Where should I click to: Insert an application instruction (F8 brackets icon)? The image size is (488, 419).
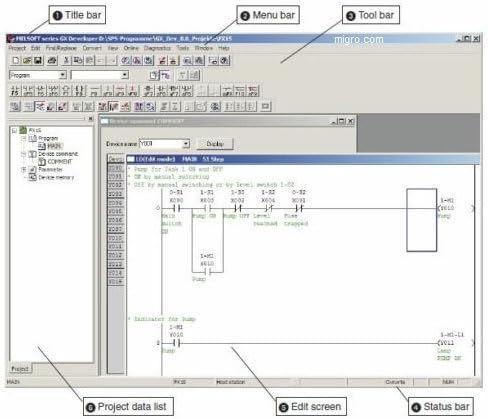pos(79,90)
